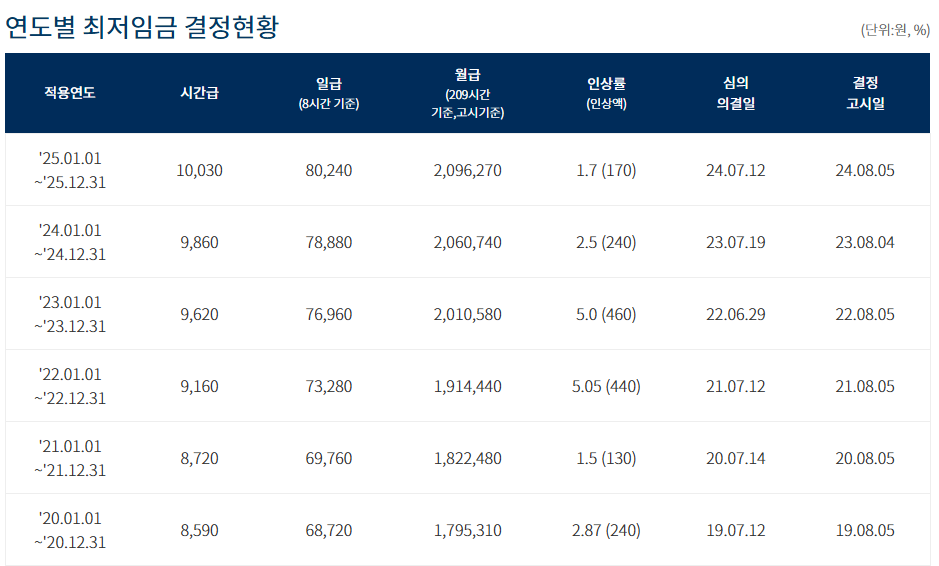Select the 2.87 (240) increase rate cell
The image size is (939, 566).
606,530
